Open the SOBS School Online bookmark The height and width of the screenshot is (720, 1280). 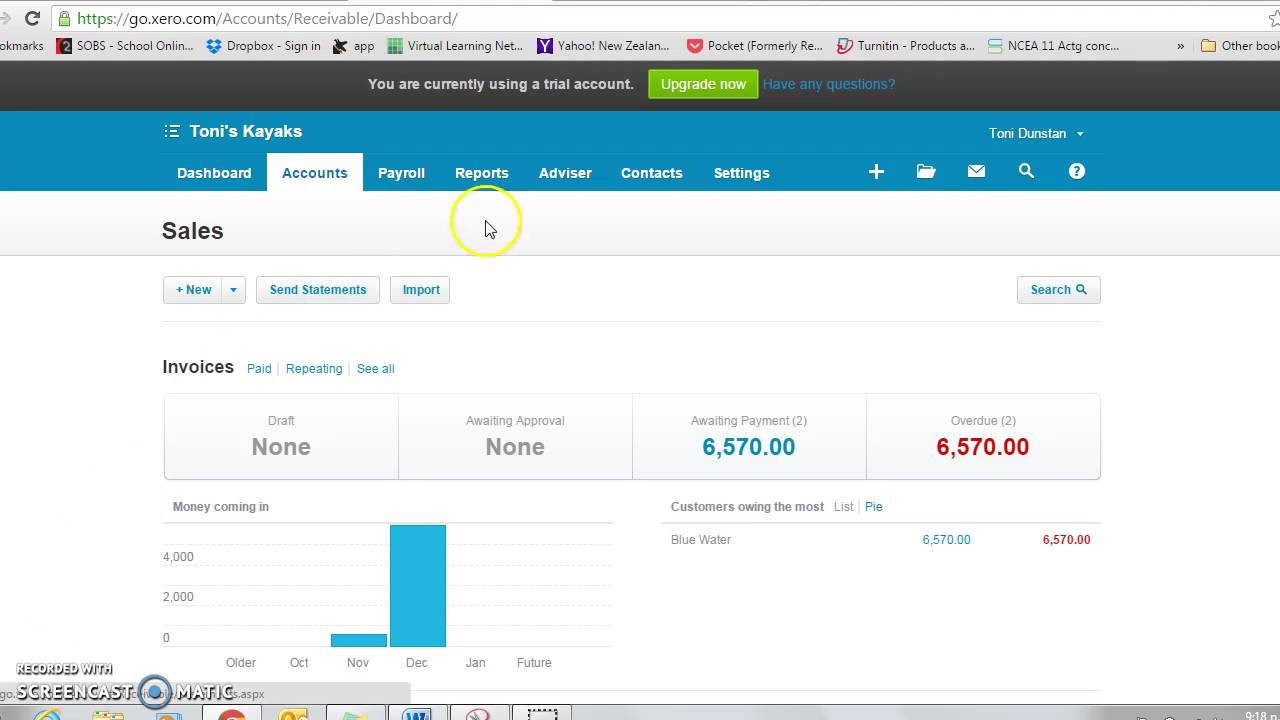[125, 46]
